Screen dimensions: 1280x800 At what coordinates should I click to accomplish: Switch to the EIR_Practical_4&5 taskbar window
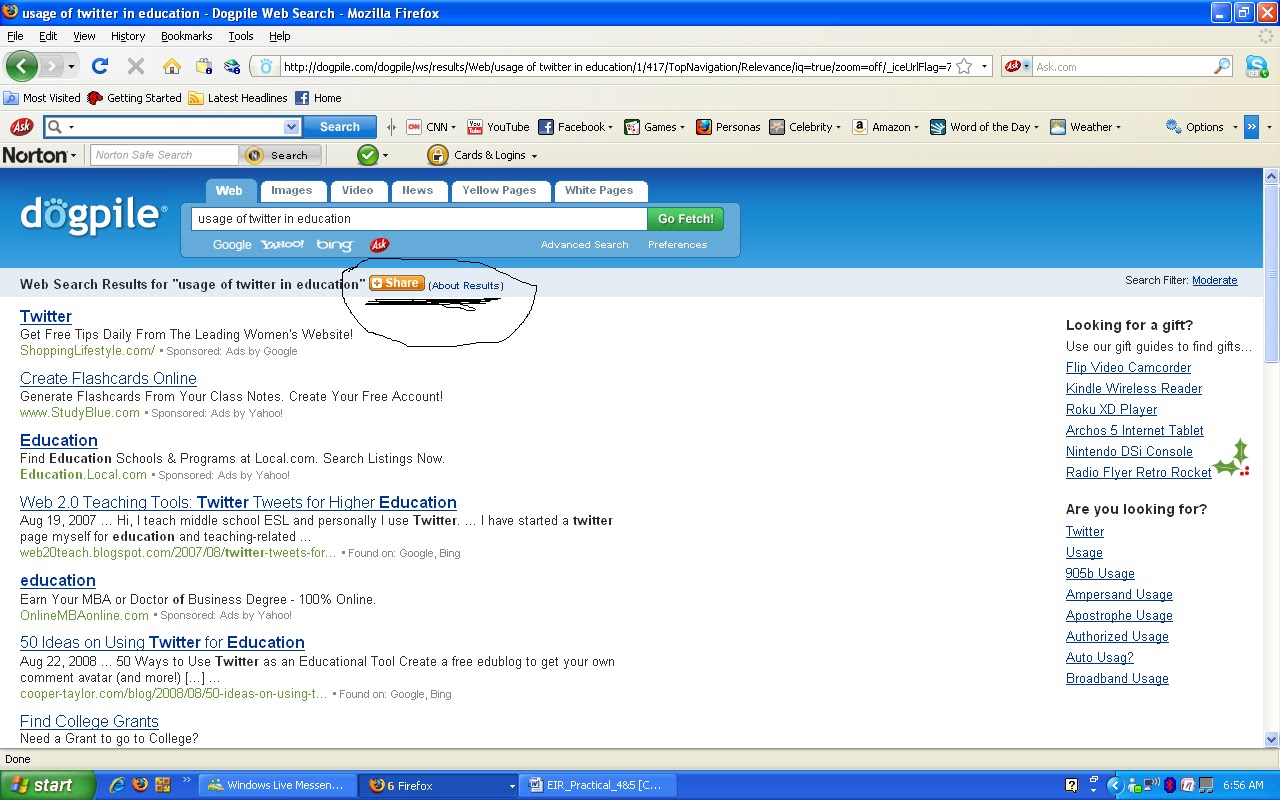pos(598,785)
